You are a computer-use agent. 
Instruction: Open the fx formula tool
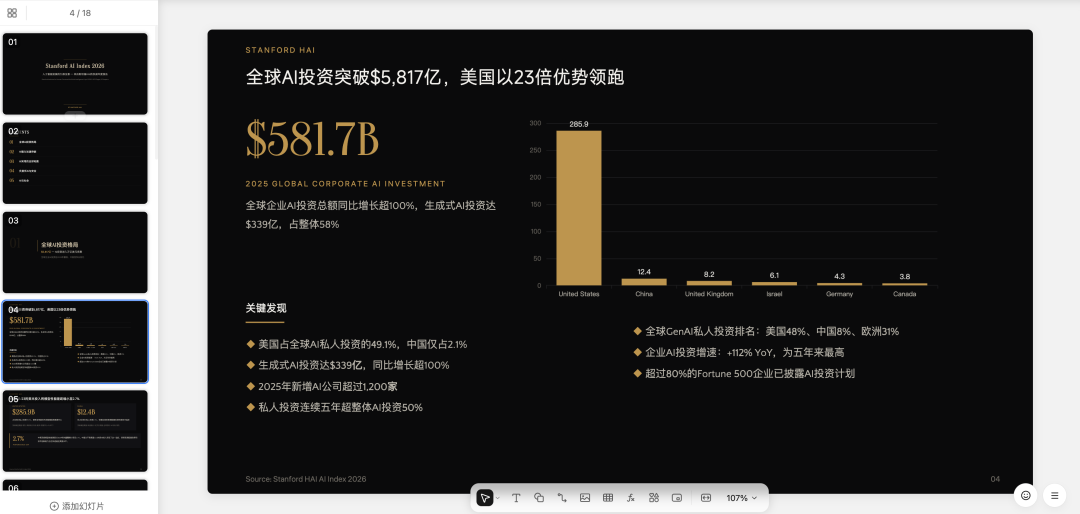pos(631,498)
